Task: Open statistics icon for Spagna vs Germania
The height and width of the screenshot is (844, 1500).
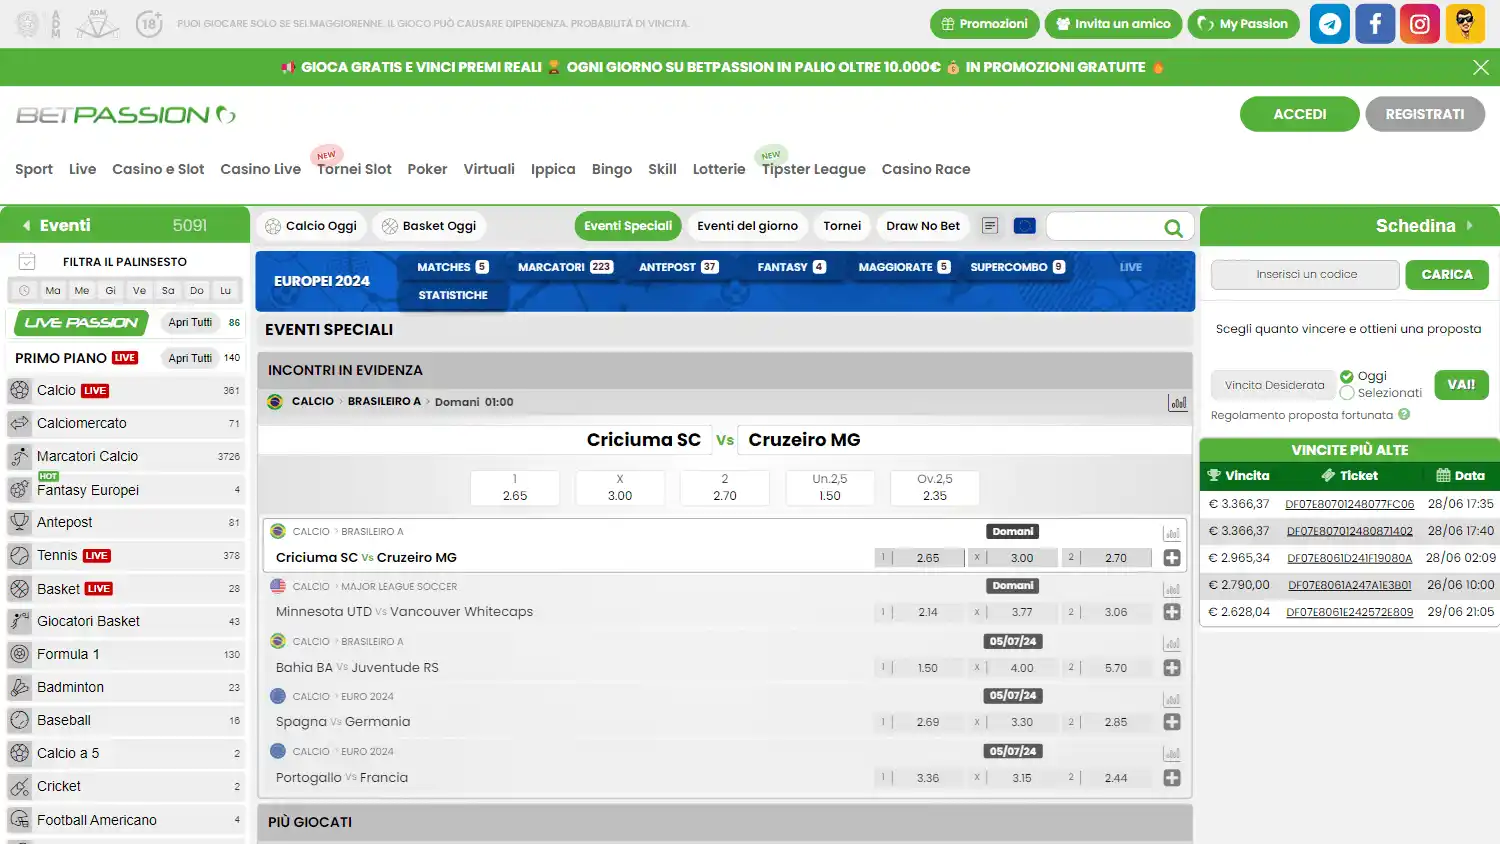Action: (x=1172, y=699)
